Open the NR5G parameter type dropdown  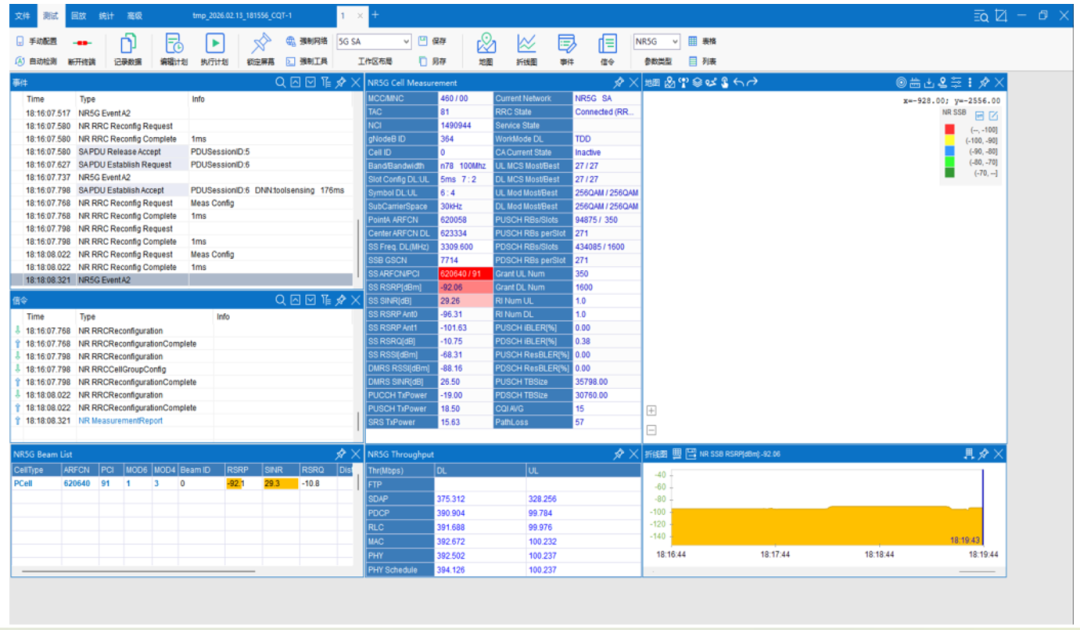pyautogui.click(x=656, y=41)
